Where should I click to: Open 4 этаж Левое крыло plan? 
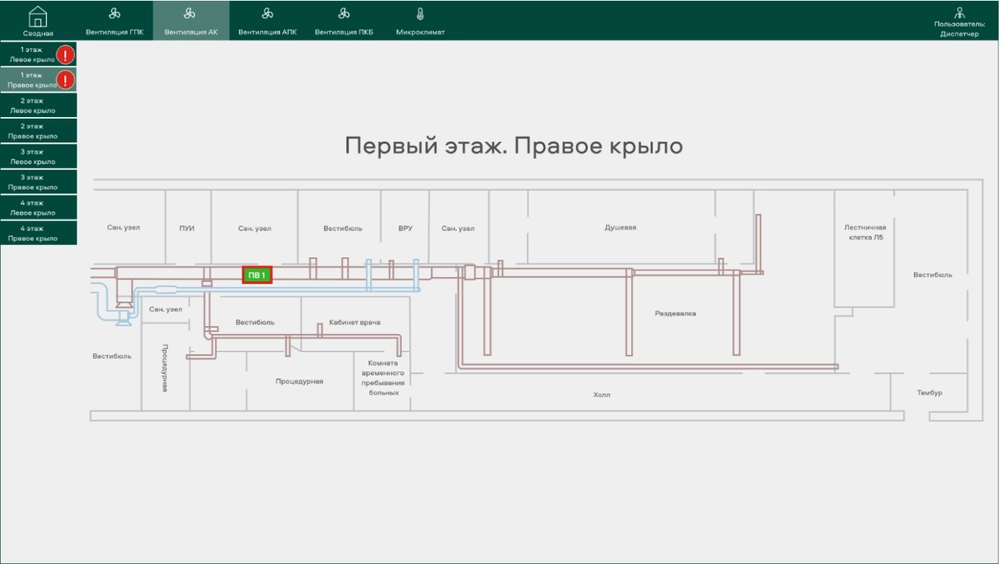click(x=32, y=208)
